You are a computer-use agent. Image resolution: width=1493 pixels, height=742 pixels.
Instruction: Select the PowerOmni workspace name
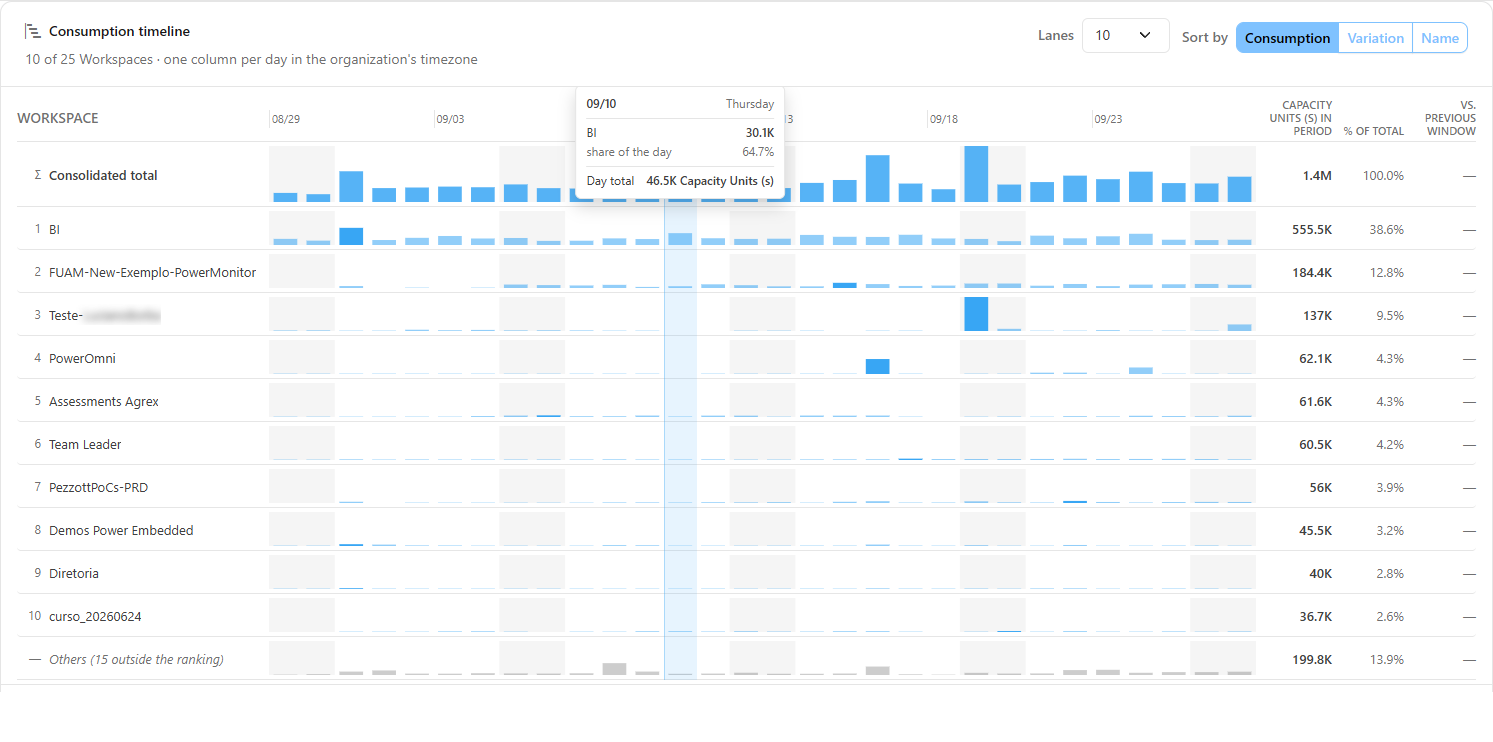click(x=82, y=358)
